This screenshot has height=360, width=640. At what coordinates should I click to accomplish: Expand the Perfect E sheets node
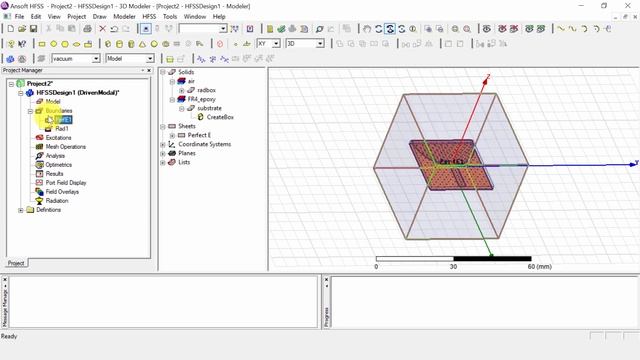[172, 135]
